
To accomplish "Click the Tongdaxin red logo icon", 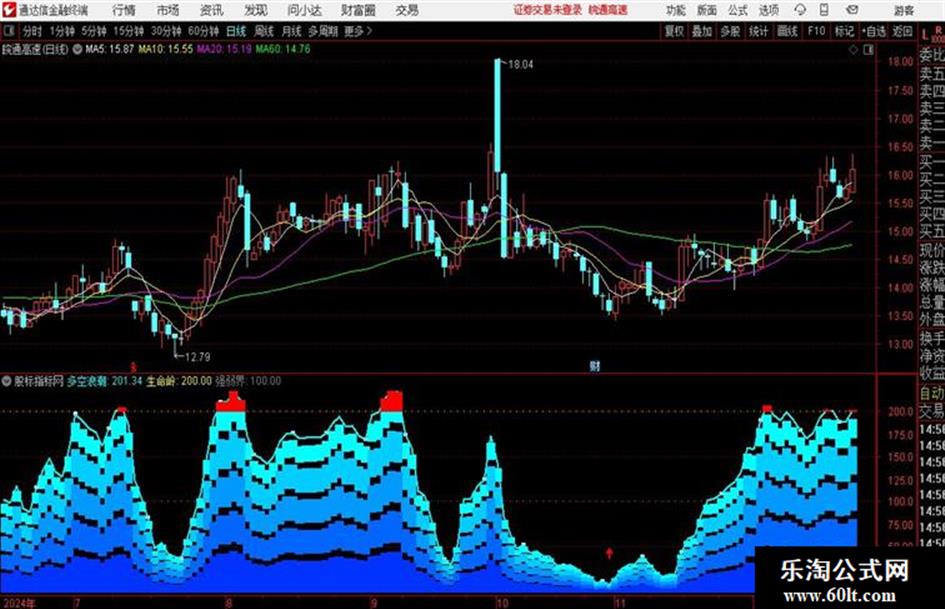I will (x=8, y=10).
